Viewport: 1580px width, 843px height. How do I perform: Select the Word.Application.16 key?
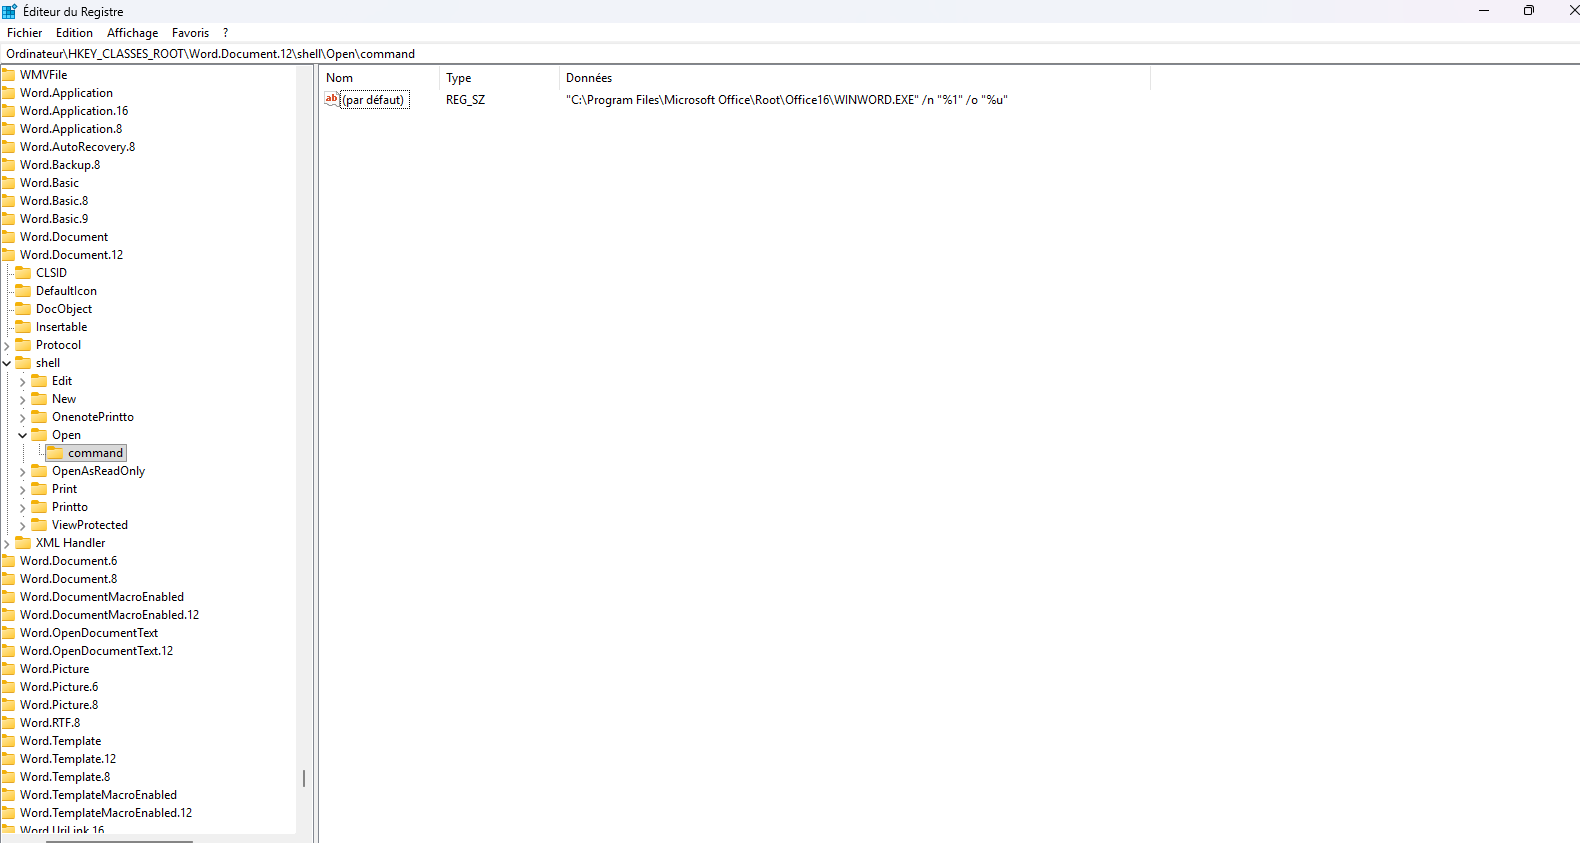(x=74, y=111)
